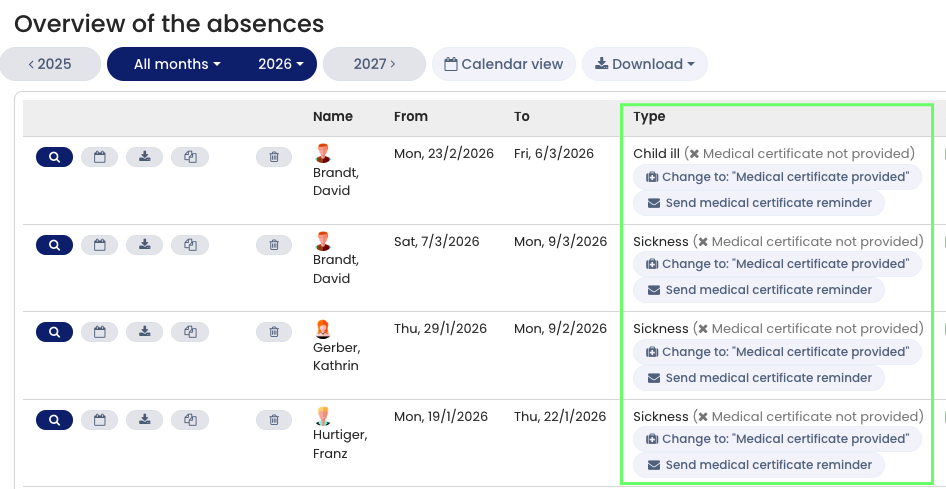Click Hurtiger, Franz's avatar picture

pyautogui.click(x=322, y=416)
